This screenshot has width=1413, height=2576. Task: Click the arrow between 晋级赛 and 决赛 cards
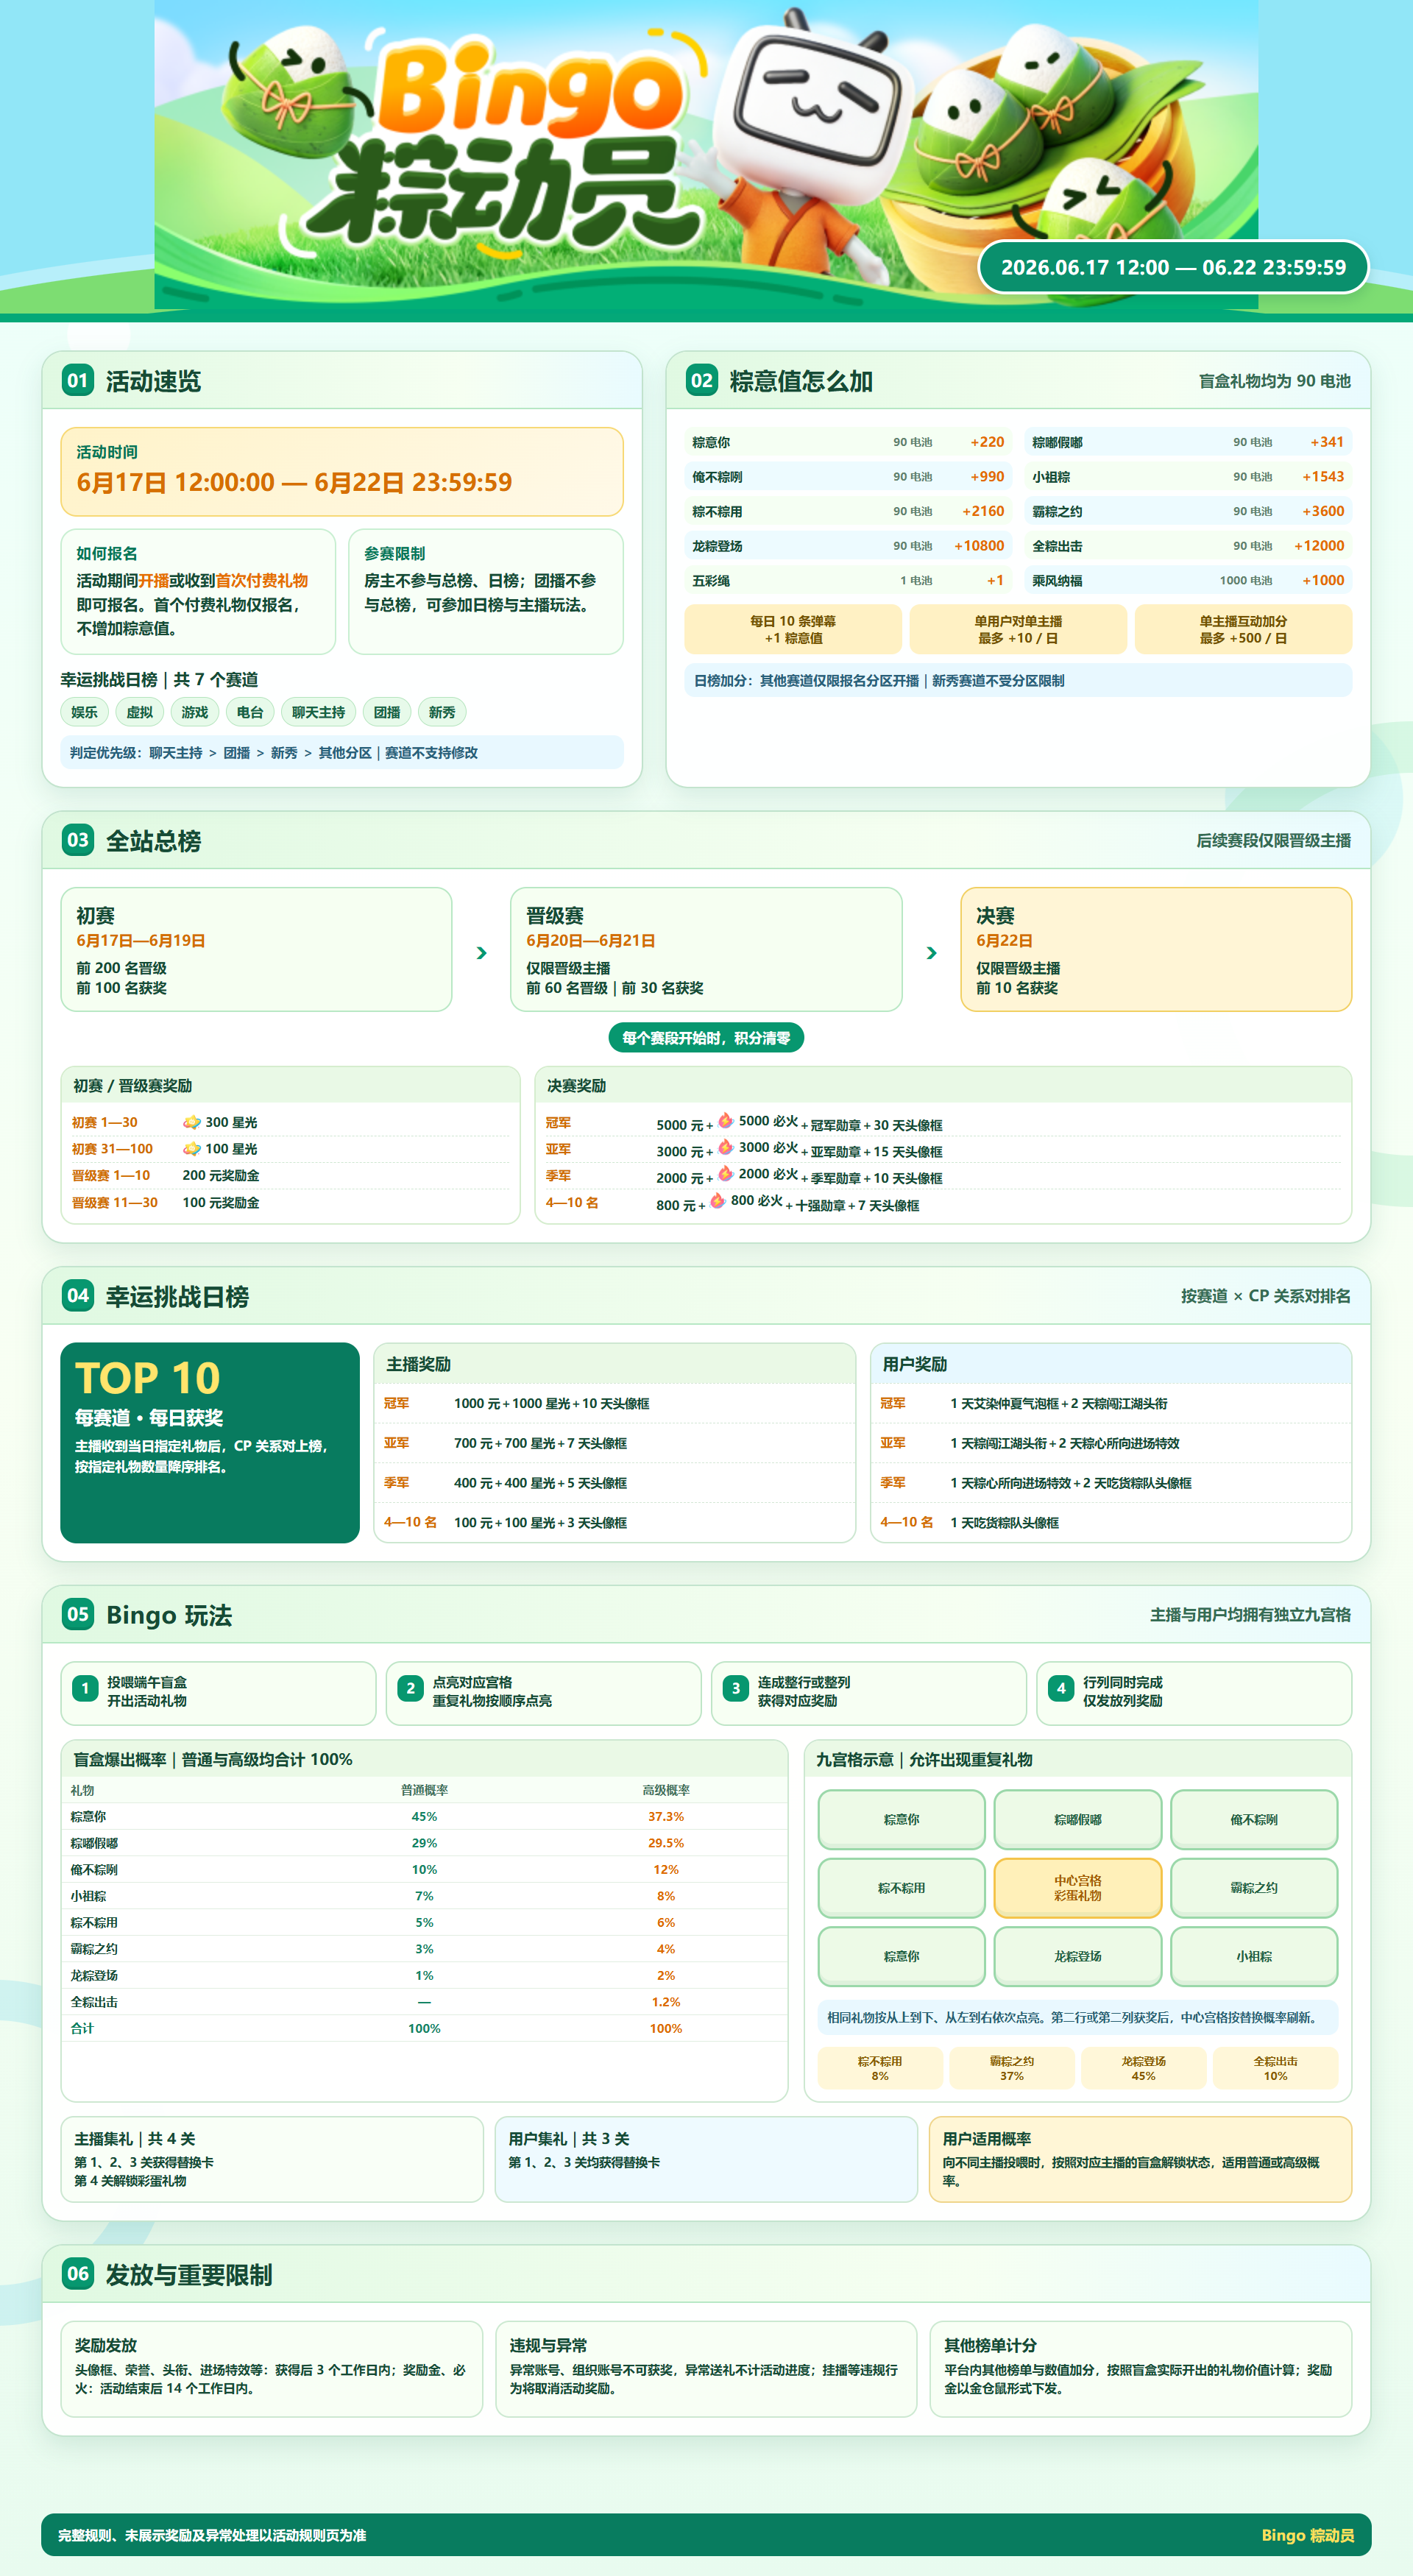click(932, 953)
